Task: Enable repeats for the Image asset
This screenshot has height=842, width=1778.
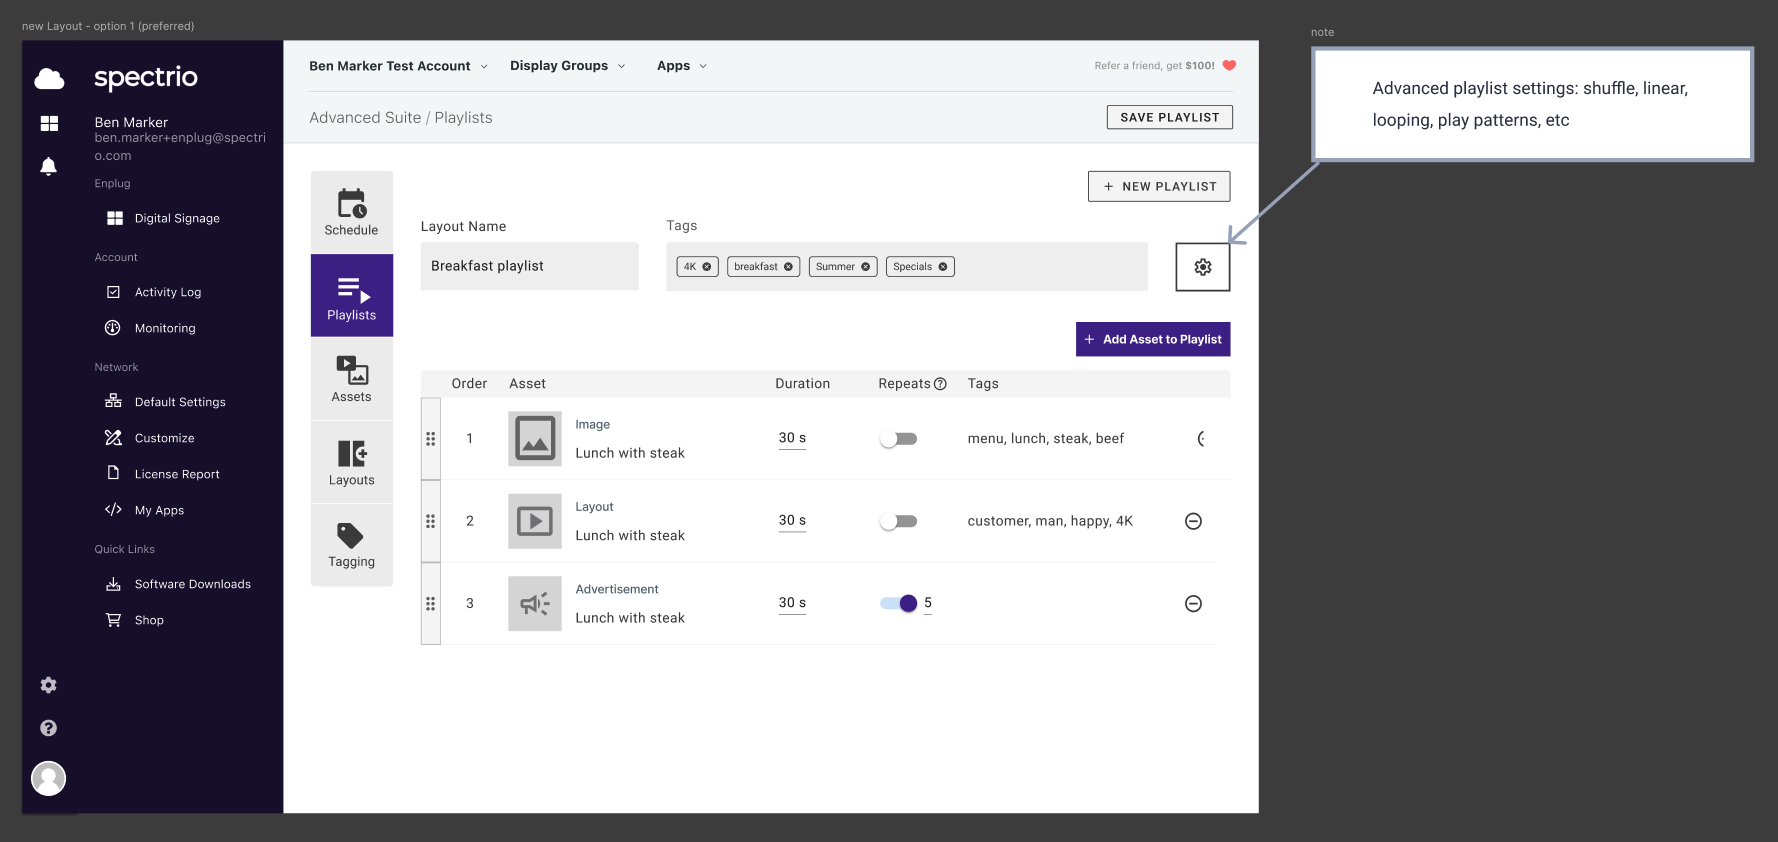Action: pos(898,439)
